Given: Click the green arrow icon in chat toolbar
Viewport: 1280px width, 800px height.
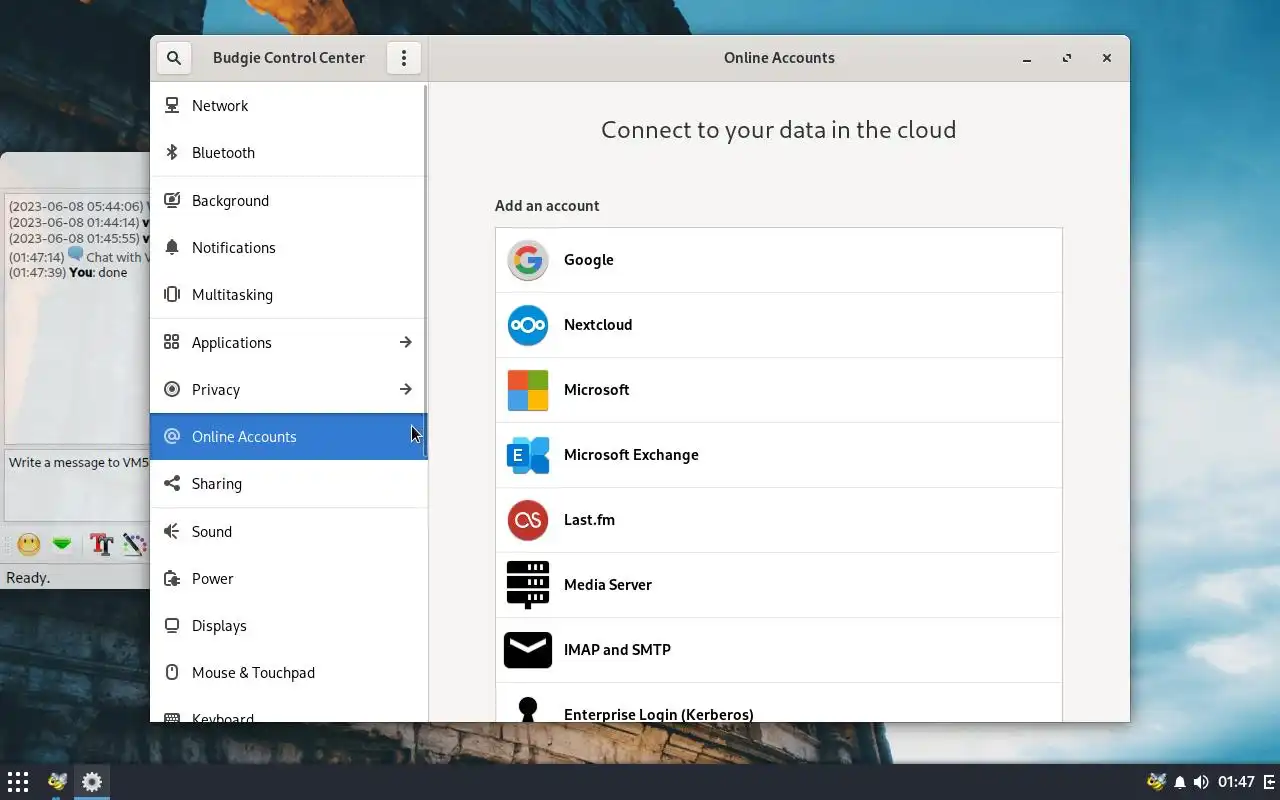Looking at the screenshot, I should click(62, 544).
